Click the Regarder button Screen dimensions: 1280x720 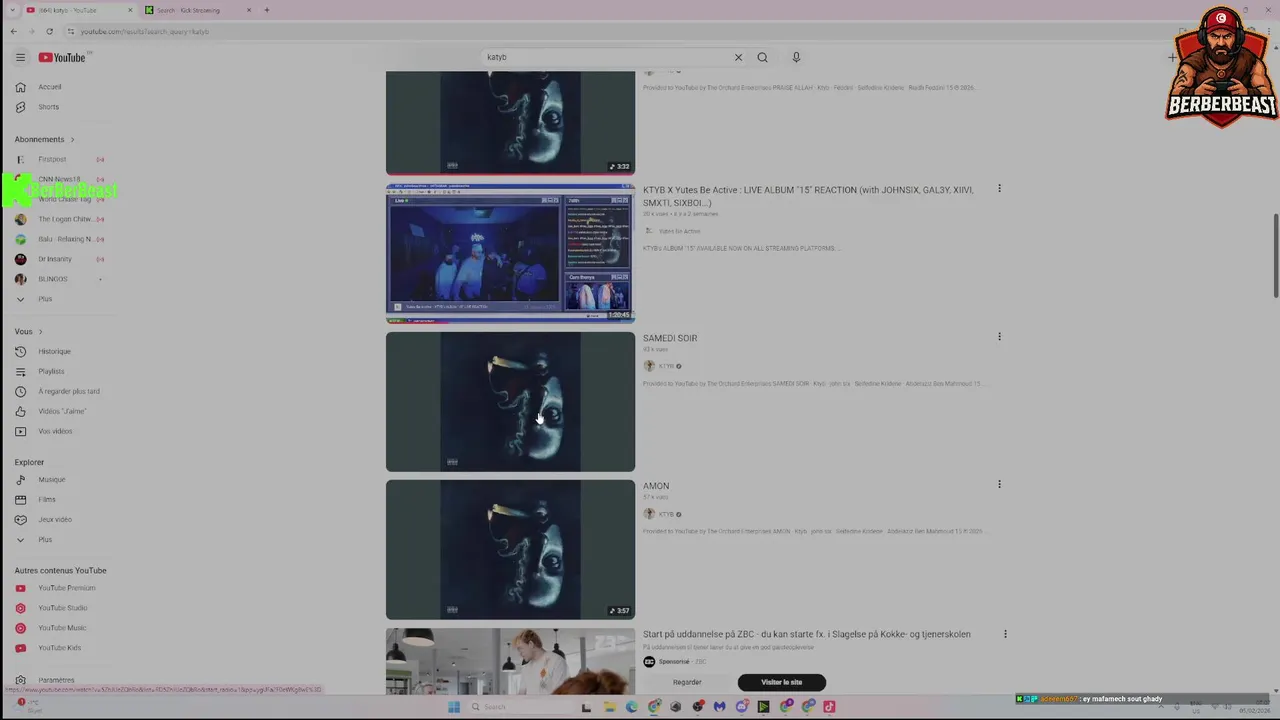click(x=687, y=682)
